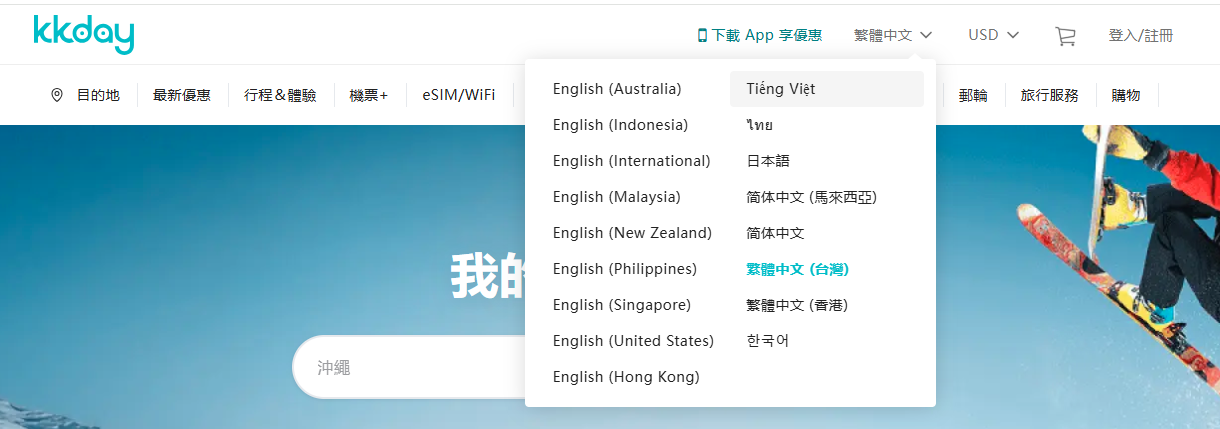
Task: Open the USD currency dropdown
Action: tap(993, 35)
